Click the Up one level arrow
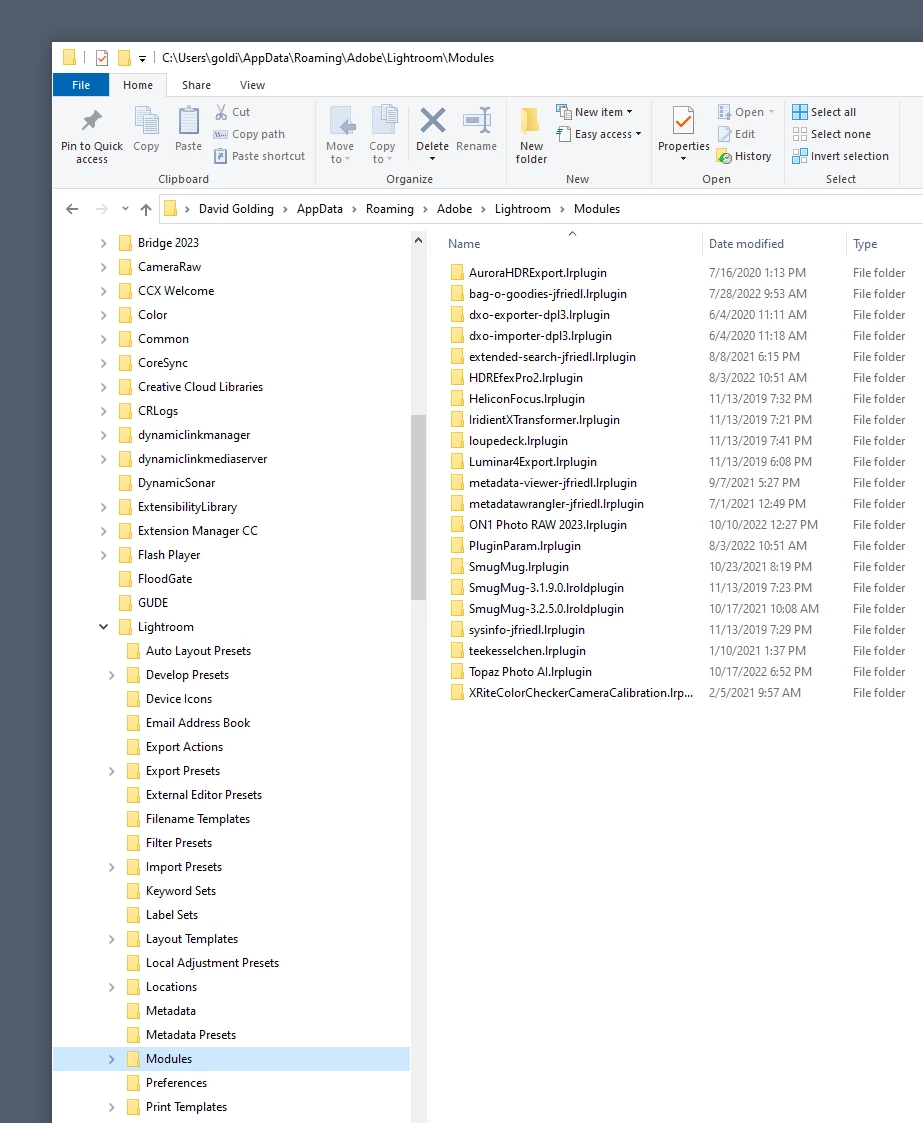The image size is (923, 1123). (x=146, y=209)
